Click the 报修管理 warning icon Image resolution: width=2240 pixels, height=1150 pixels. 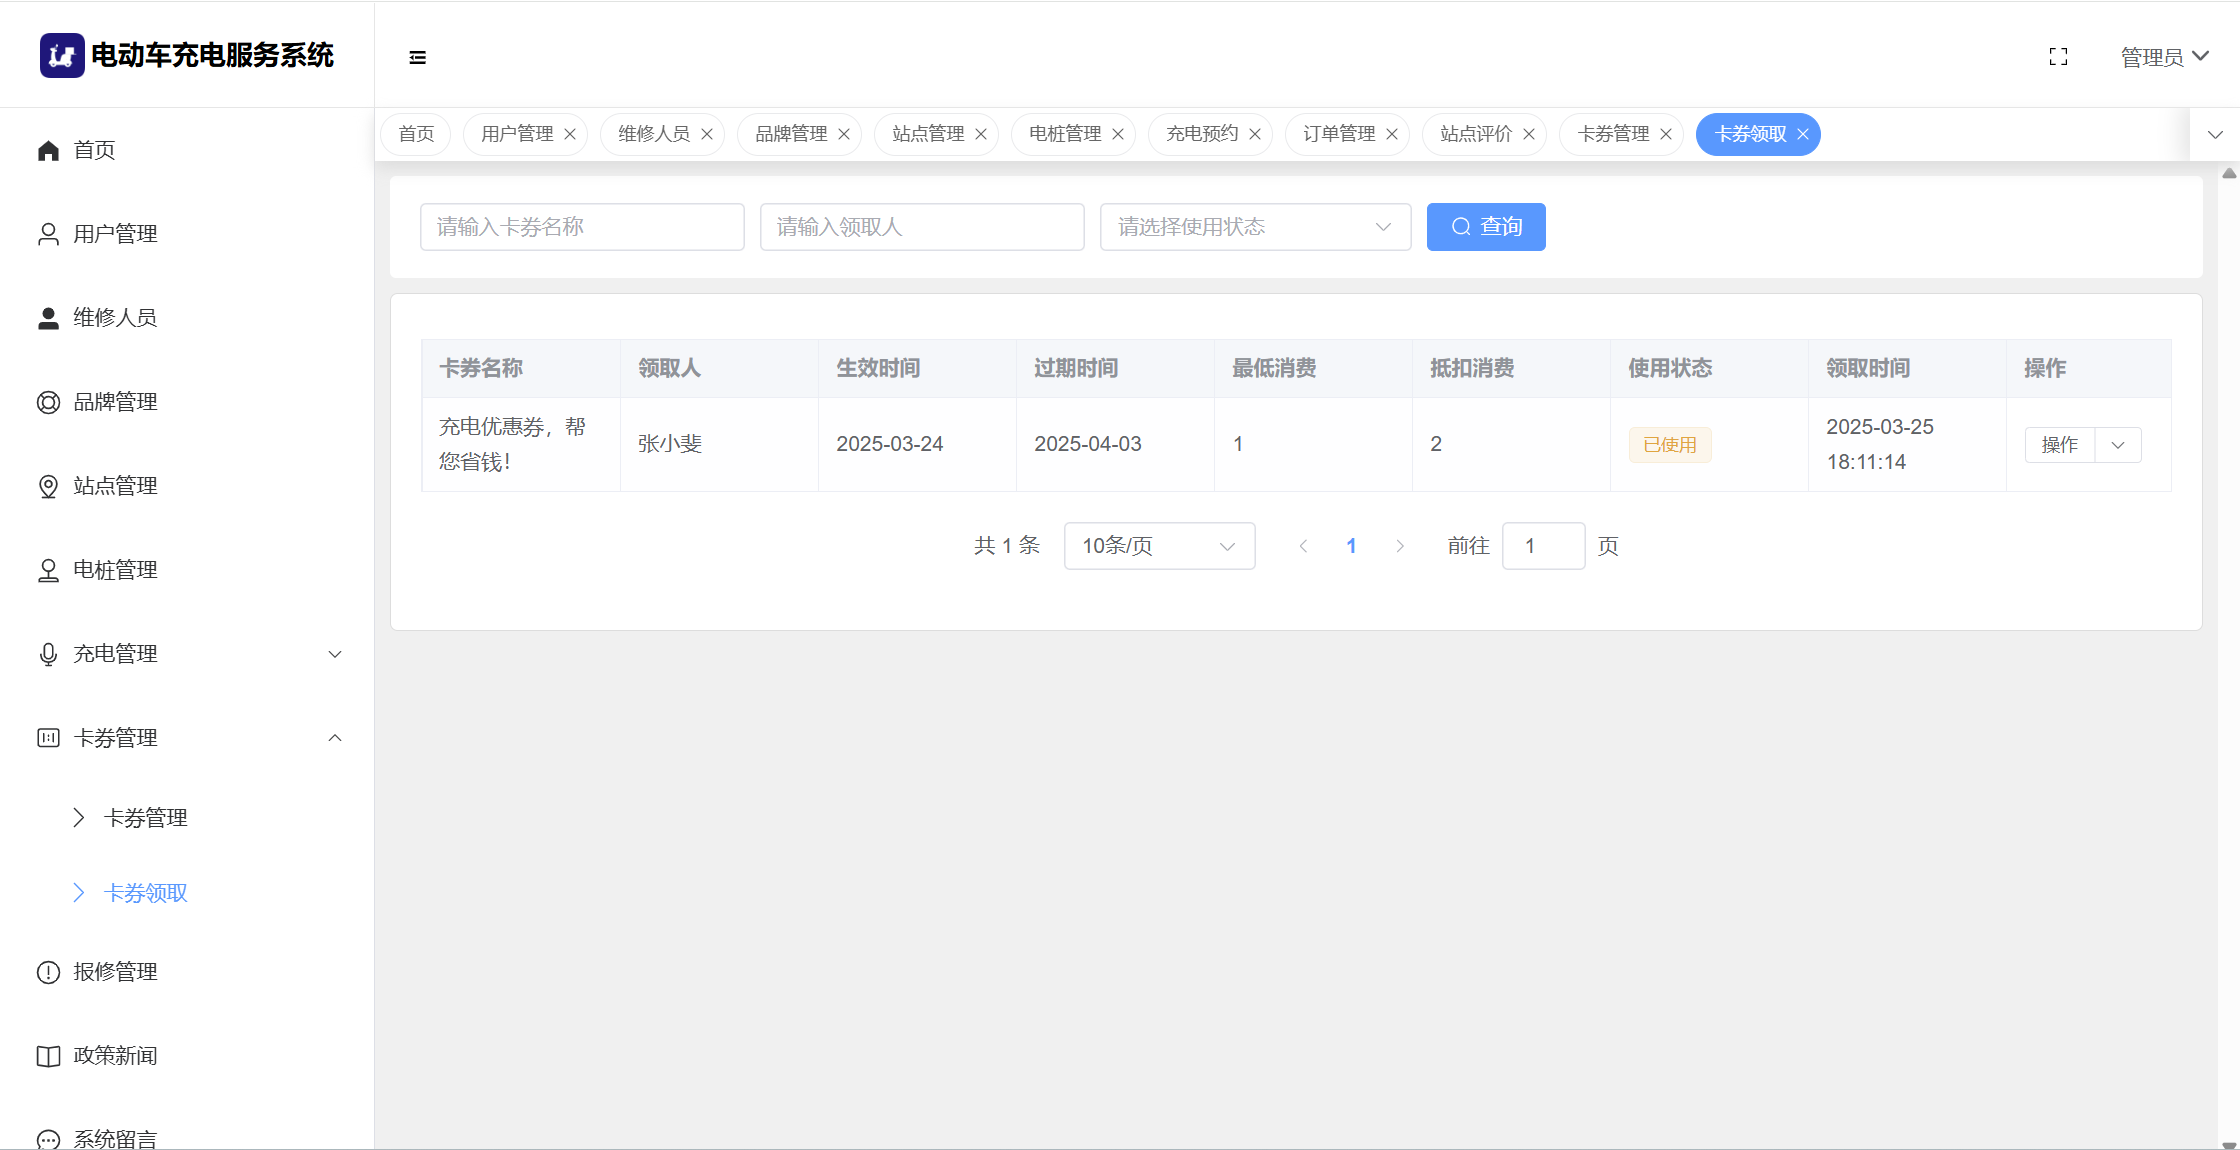(x=48, y=972)
